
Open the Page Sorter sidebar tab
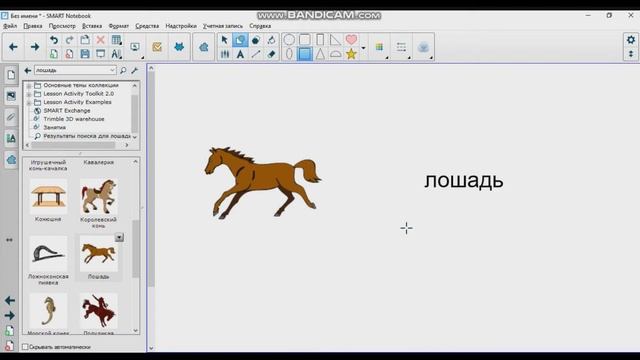(x=11, y=75)
